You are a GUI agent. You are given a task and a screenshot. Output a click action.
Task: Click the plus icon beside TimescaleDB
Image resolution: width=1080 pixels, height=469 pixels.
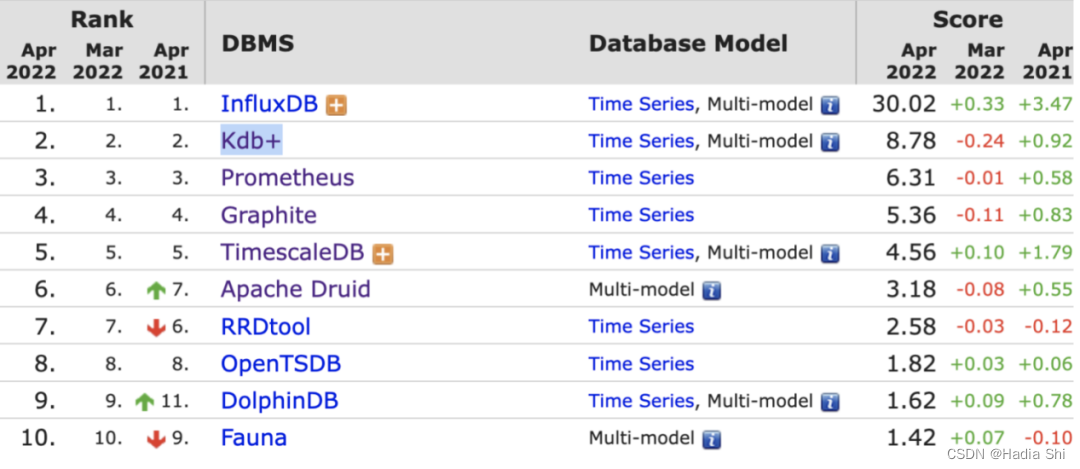click(x=383, y=254)
